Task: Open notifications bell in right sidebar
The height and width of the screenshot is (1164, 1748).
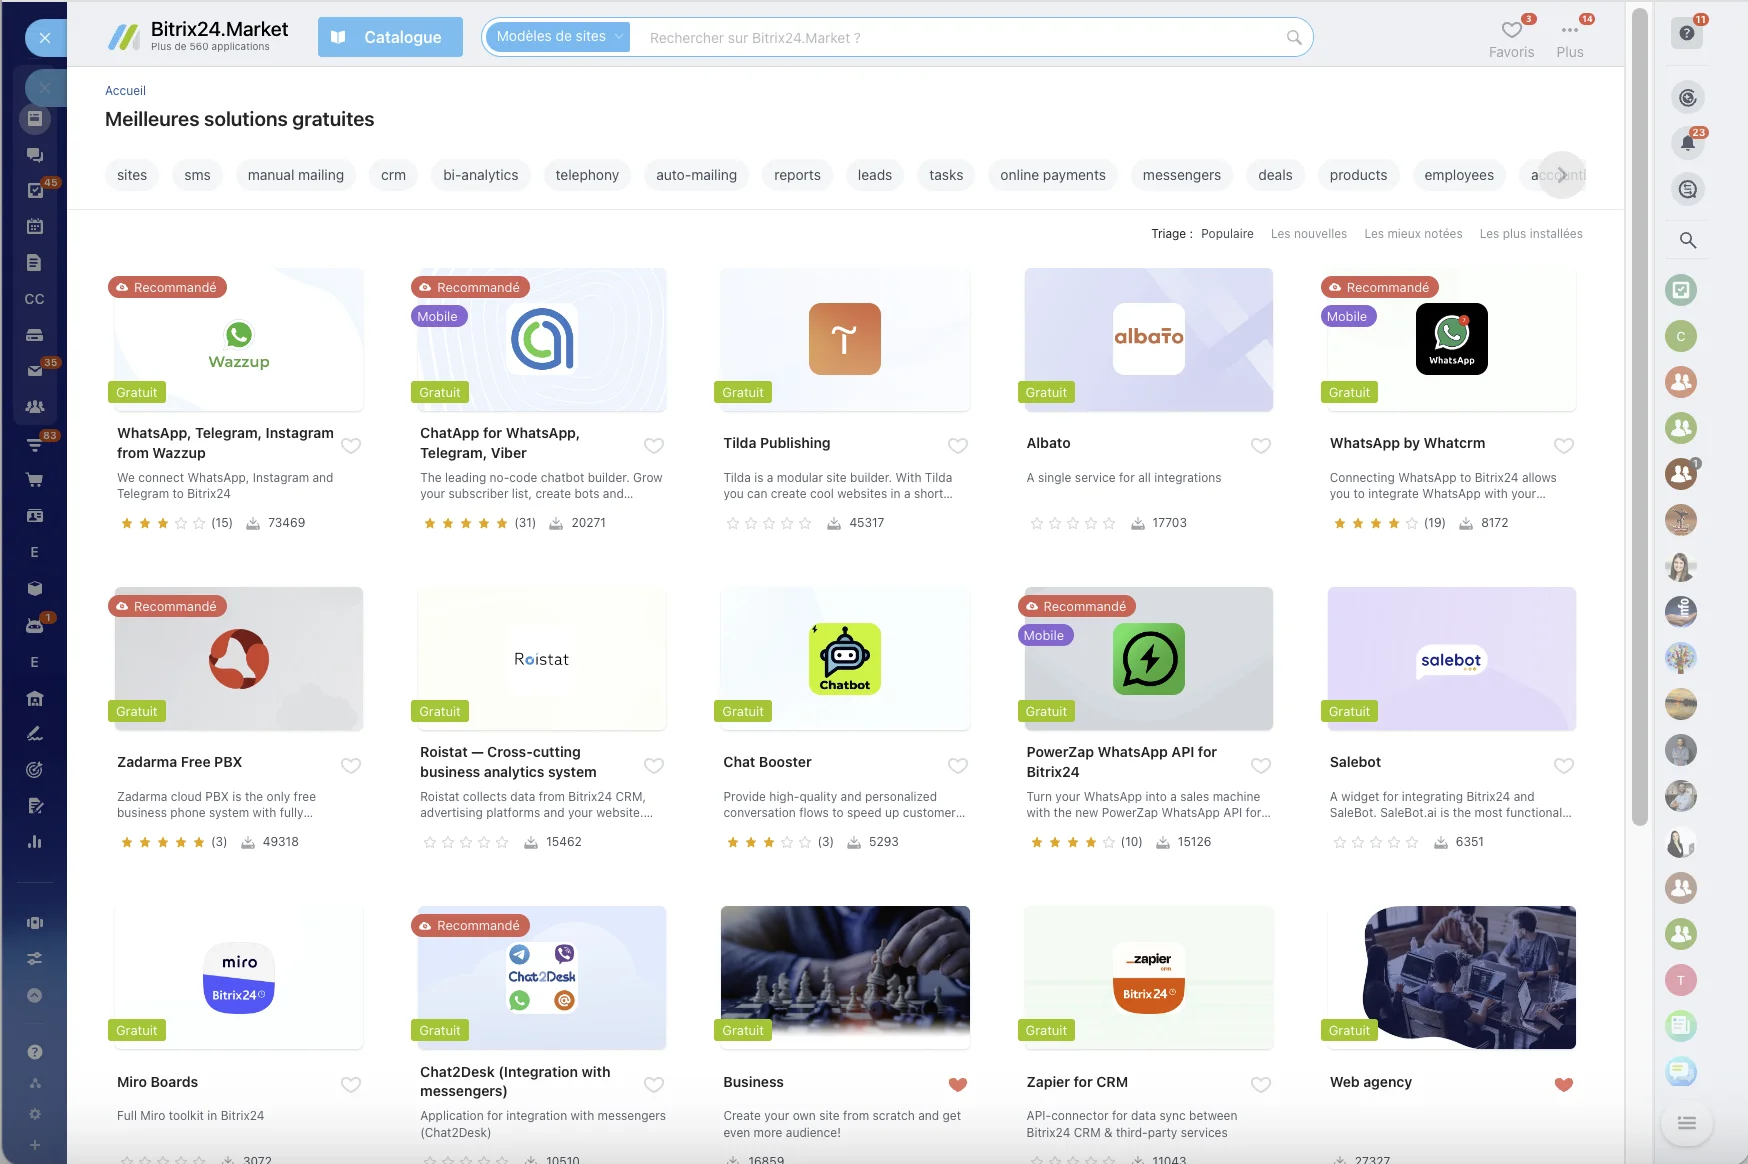Action: click(x=1688, y=143)
